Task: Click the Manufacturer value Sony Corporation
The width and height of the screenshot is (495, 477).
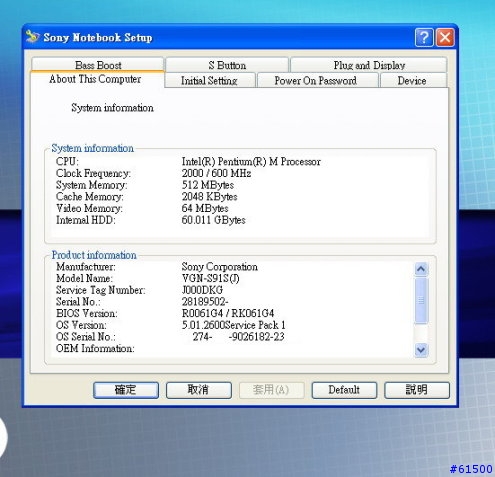Action: coord(220,267)
